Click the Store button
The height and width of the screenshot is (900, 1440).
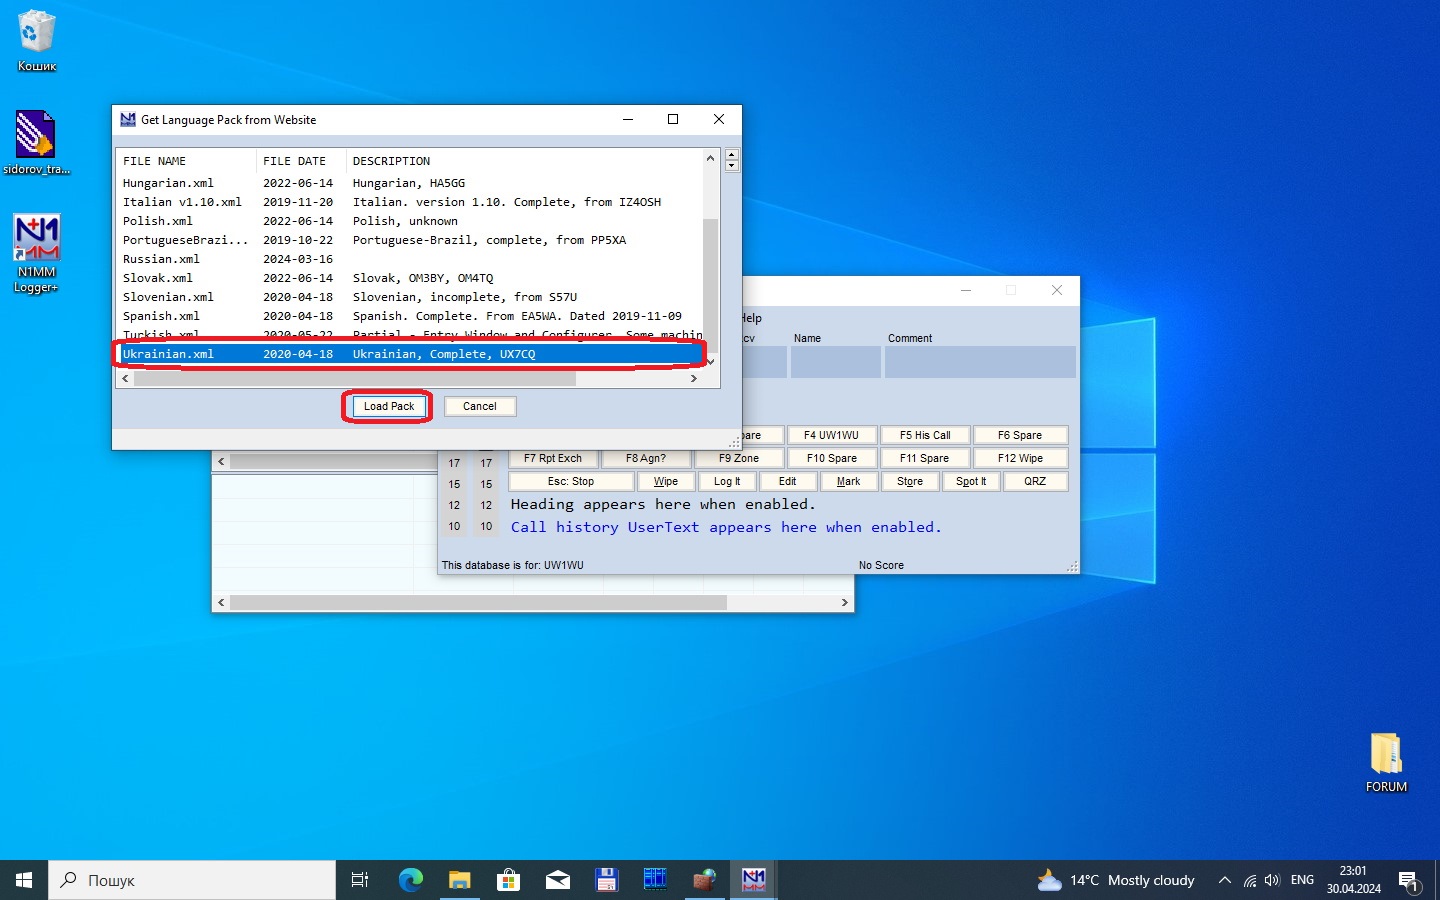pos(910,481)
